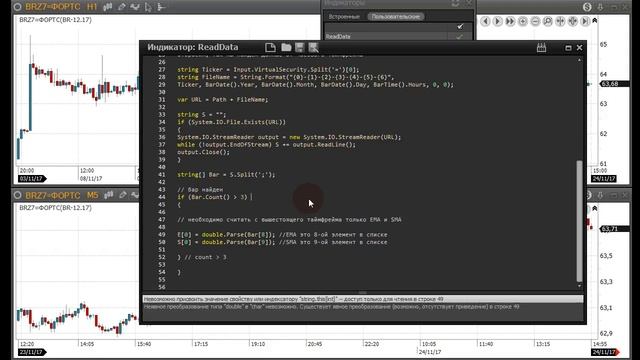Click the first error message about string.this[int]

pos(362,299)
